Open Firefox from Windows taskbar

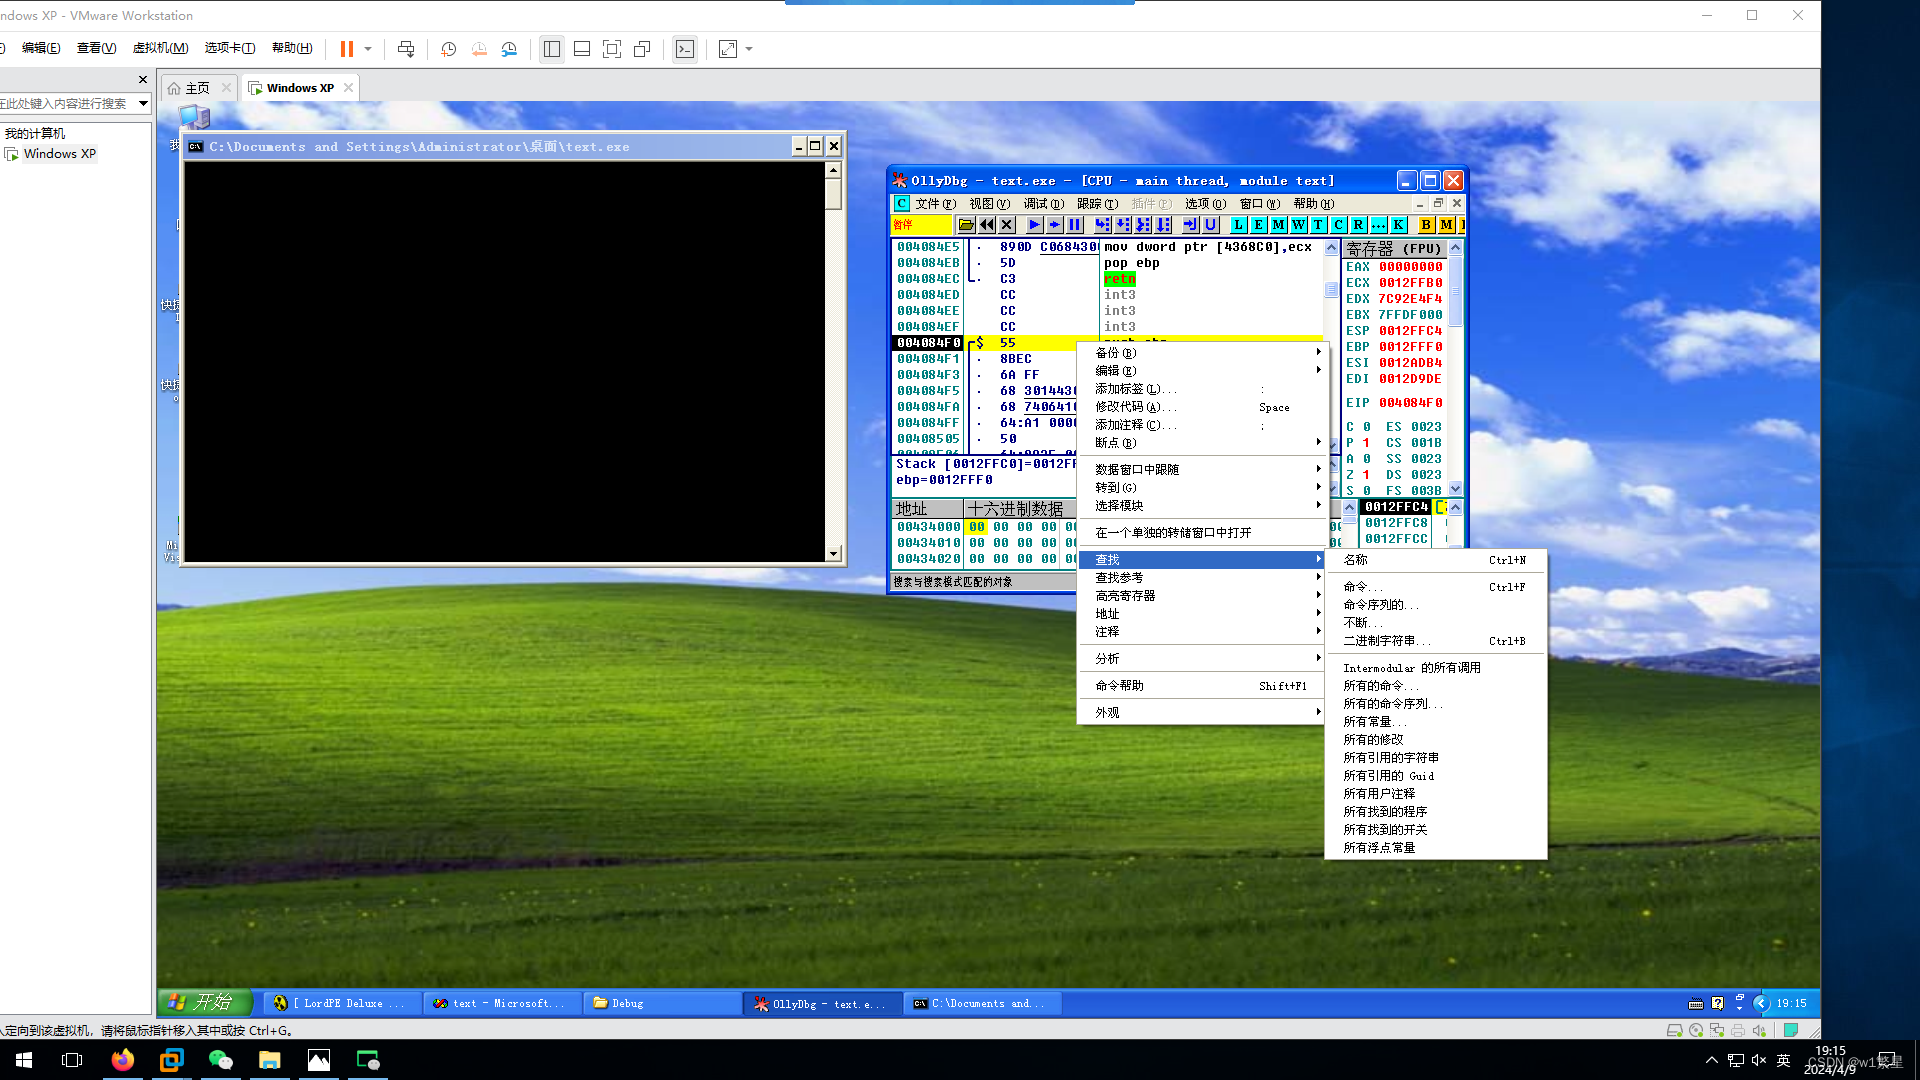(123, 1060)
